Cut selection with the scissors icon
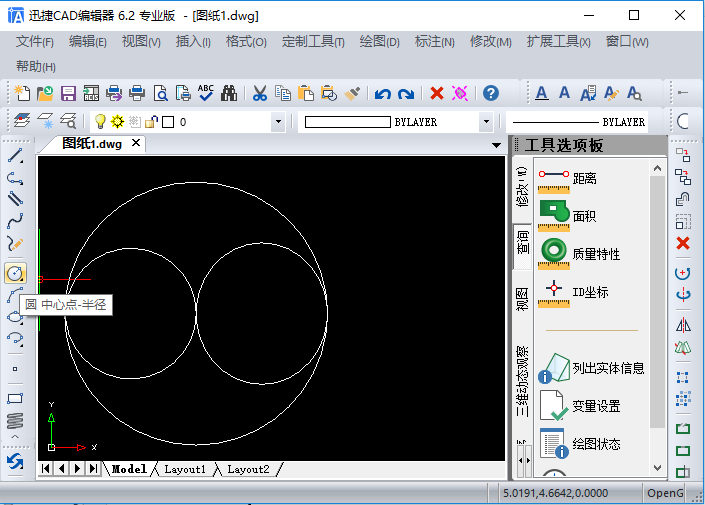This screenshot has height=505, width=705. [260, 93]
